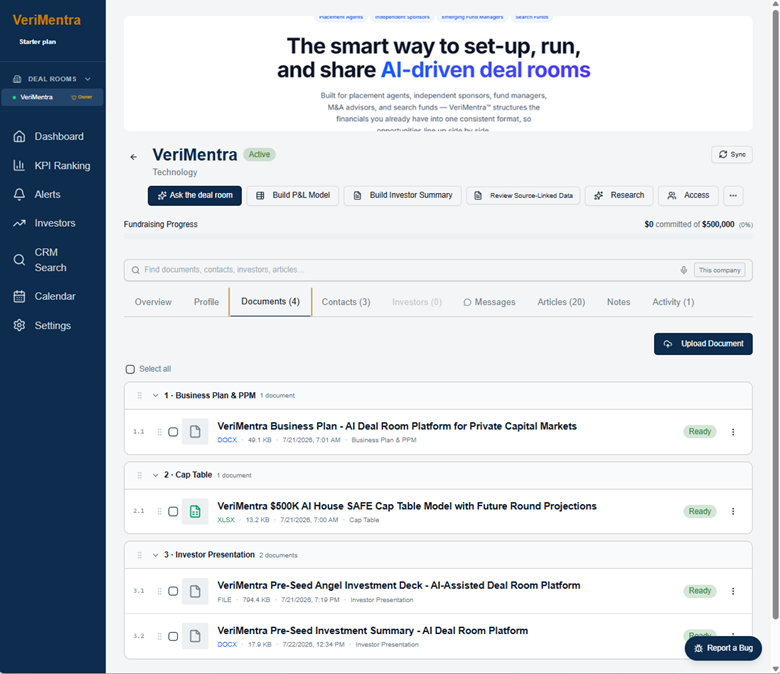The width and height of the screenshot is (780, 674).
Task: Open VeriMentra Business Plan document title
Action: (x=396, y=426)
